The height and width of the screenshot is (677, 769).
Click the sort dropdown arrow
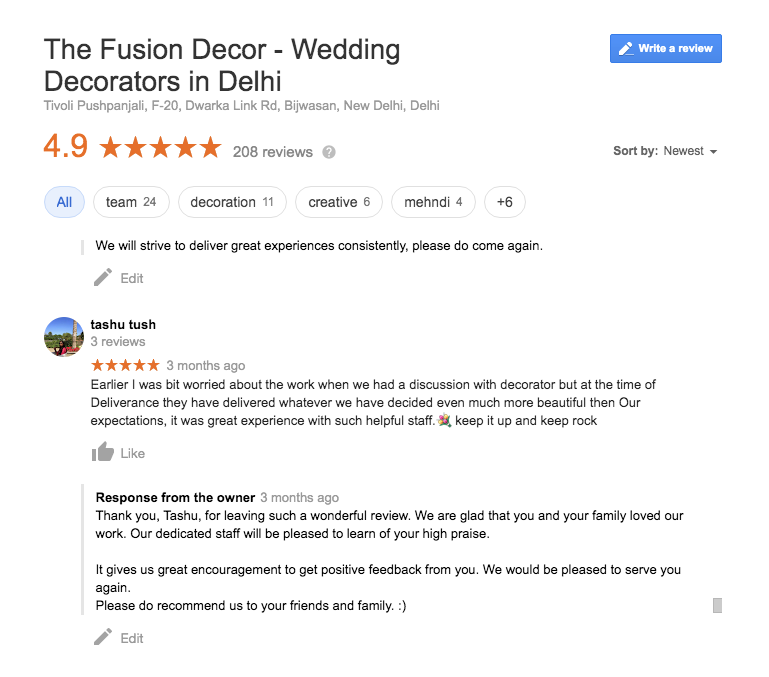(713, 152)
